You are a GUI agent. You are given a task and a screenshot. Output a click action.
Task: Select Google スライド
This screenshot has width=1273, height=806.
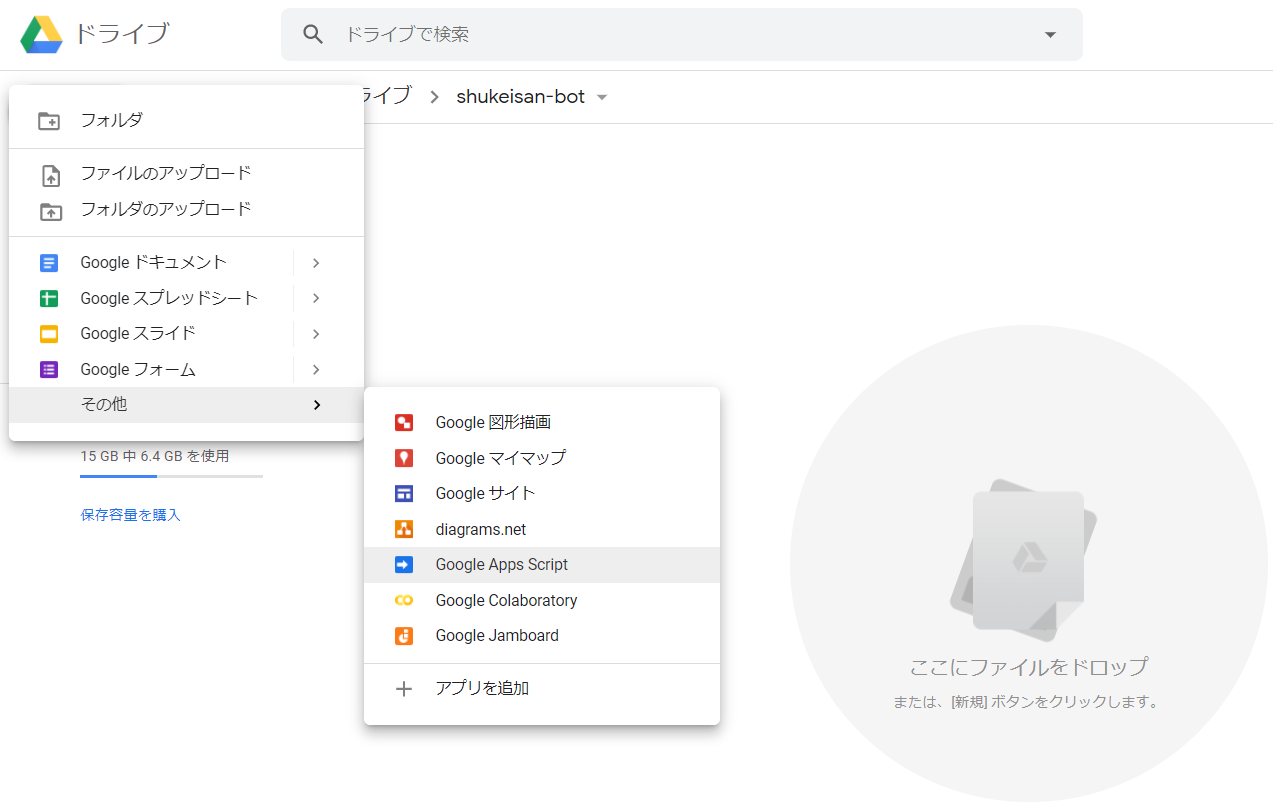pos(138,334)
